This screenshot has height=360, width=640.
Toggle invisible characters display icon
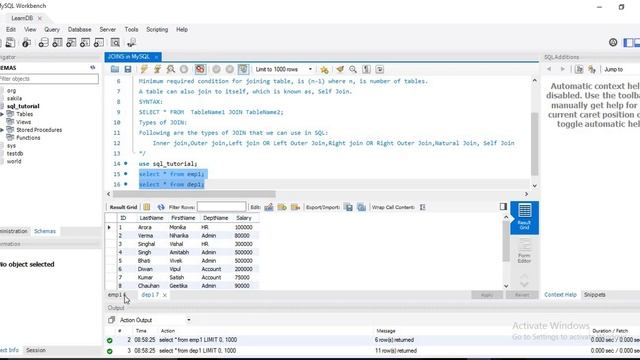(367, 69)
